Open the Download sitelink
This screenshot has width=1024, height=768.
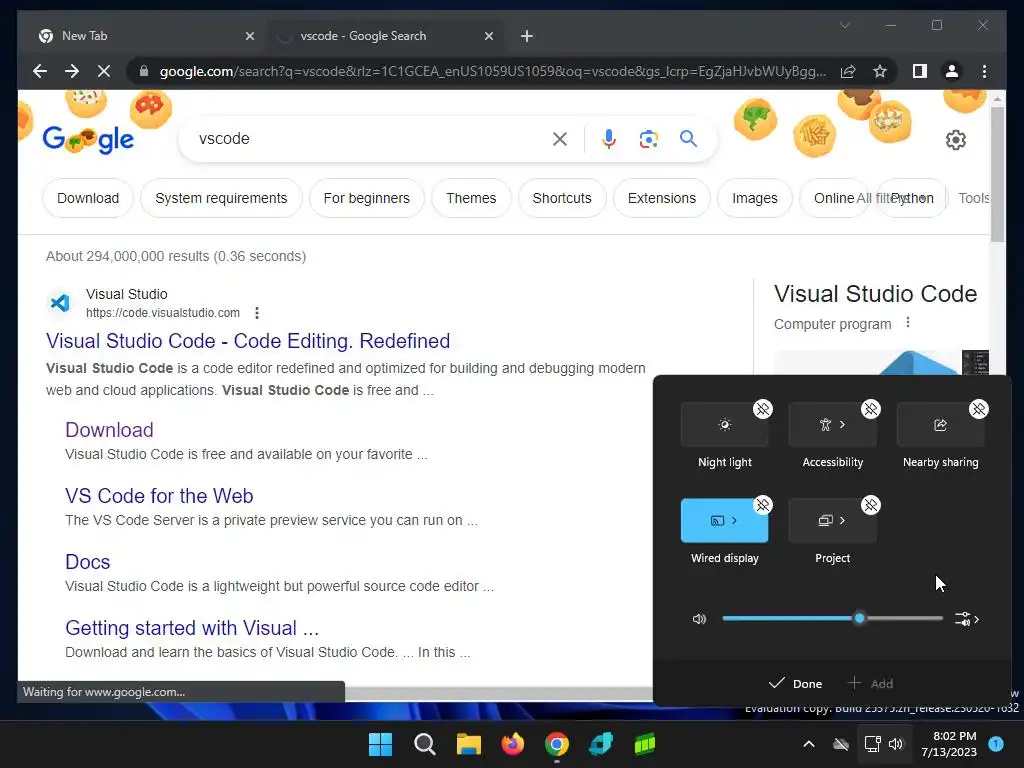109,430
